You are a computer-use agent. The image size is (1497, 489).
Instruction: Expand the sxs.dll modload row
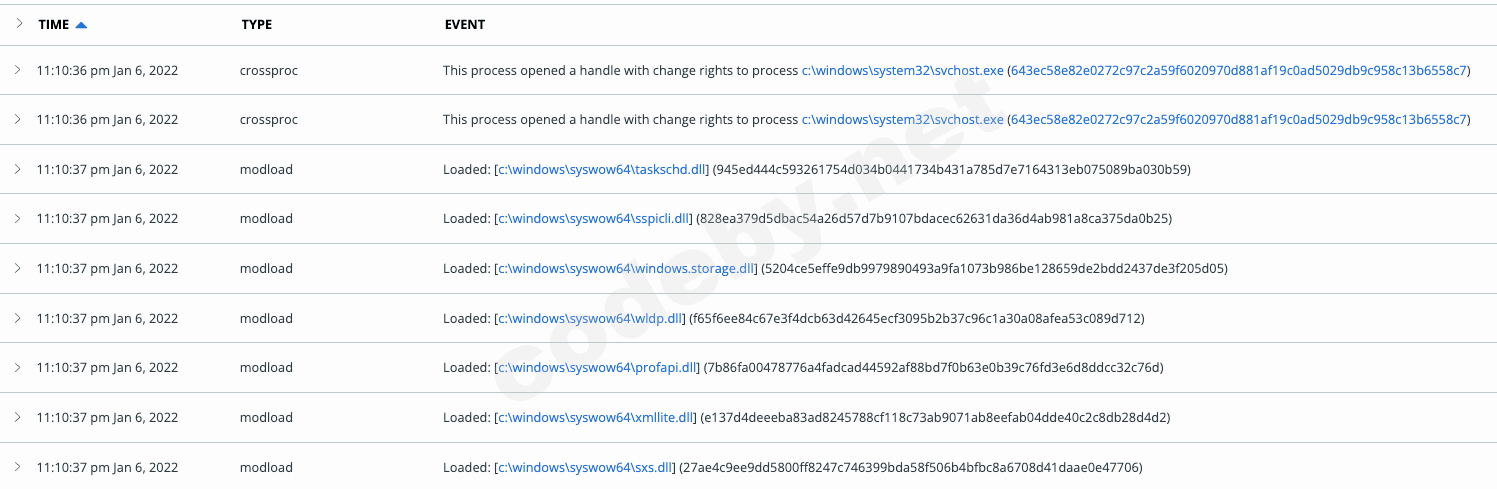point(18,467)
